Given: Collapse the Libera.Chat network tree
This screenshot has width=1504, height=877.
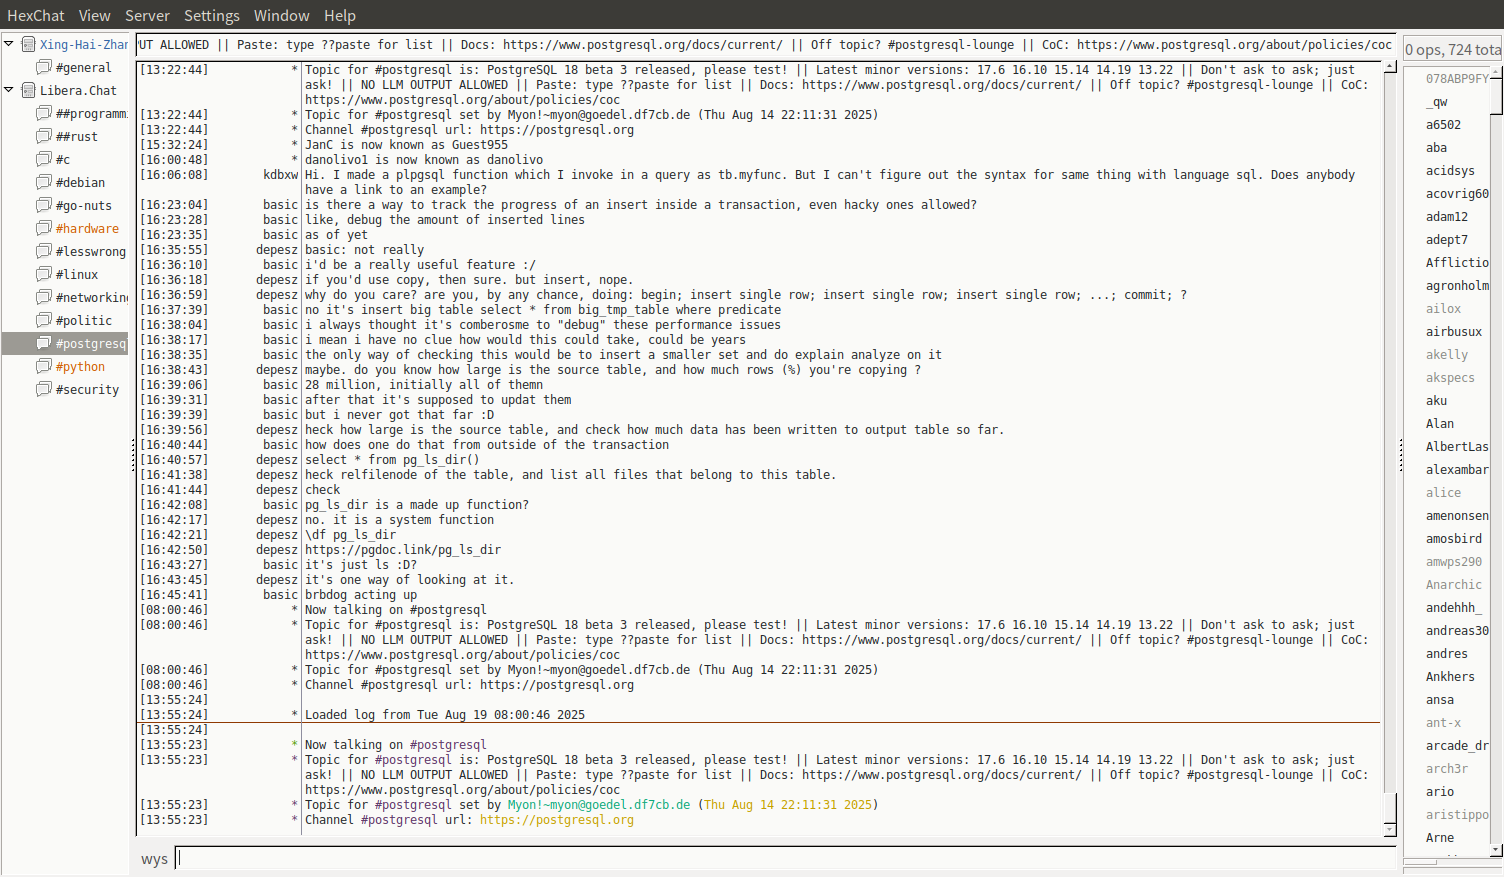Looking at the screenshot, I should (9, 90).
